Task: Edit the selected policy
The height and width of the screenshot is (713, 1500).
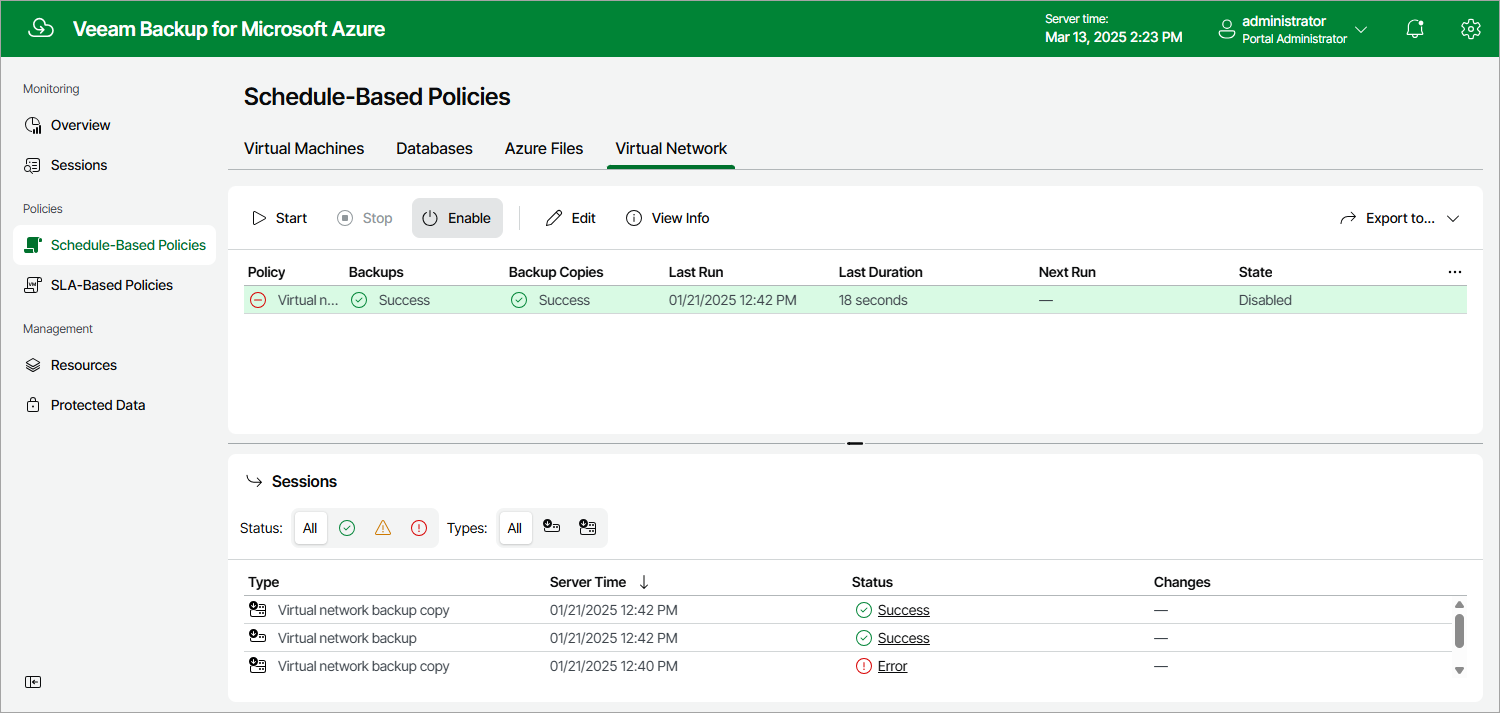Action: tap(570, 218)
